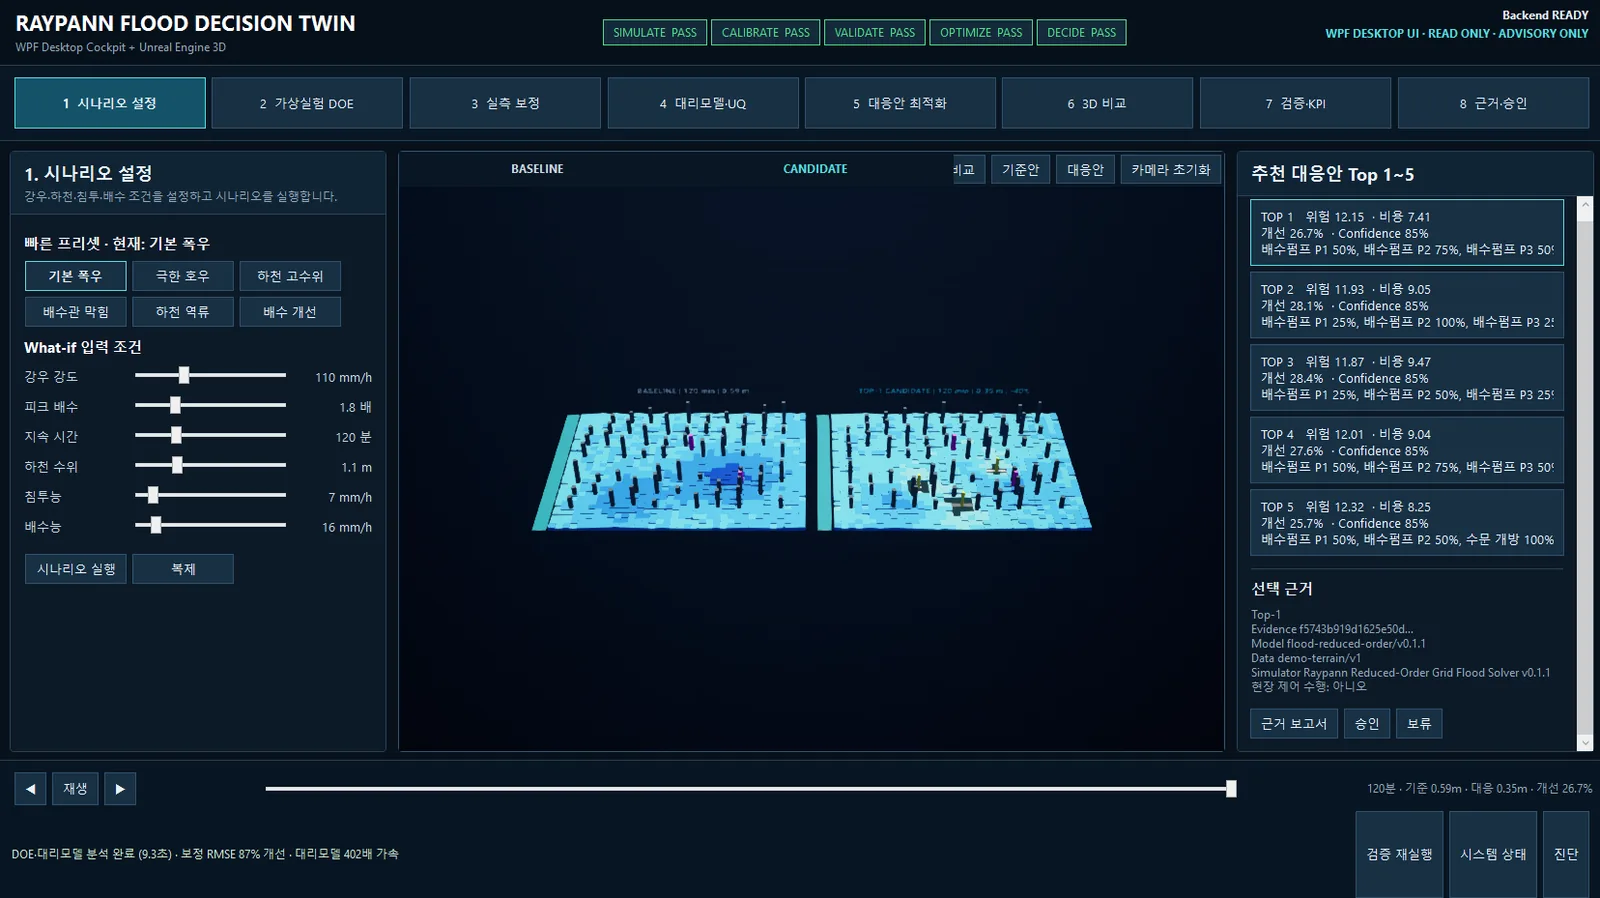Open tab 4 대리모델·UQ
Viewport: 1600px width, 898px height.
703,103
